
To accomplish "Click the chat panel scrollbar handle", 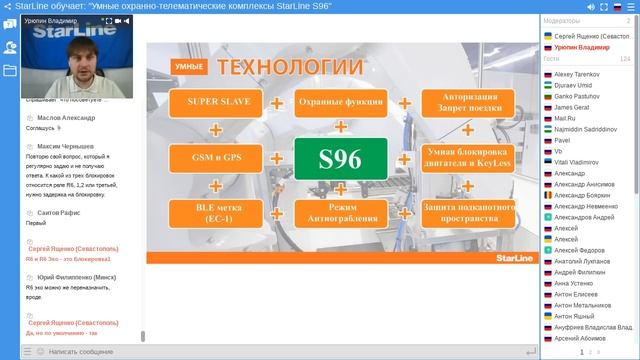I will click(x=142, y=336).
